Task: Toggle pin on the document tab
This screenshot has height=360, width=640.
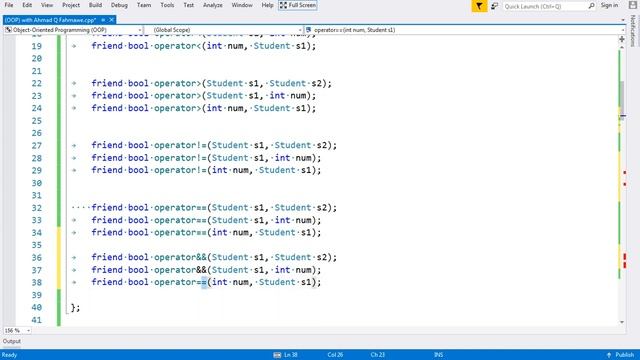Action: (x=103, y=20)
